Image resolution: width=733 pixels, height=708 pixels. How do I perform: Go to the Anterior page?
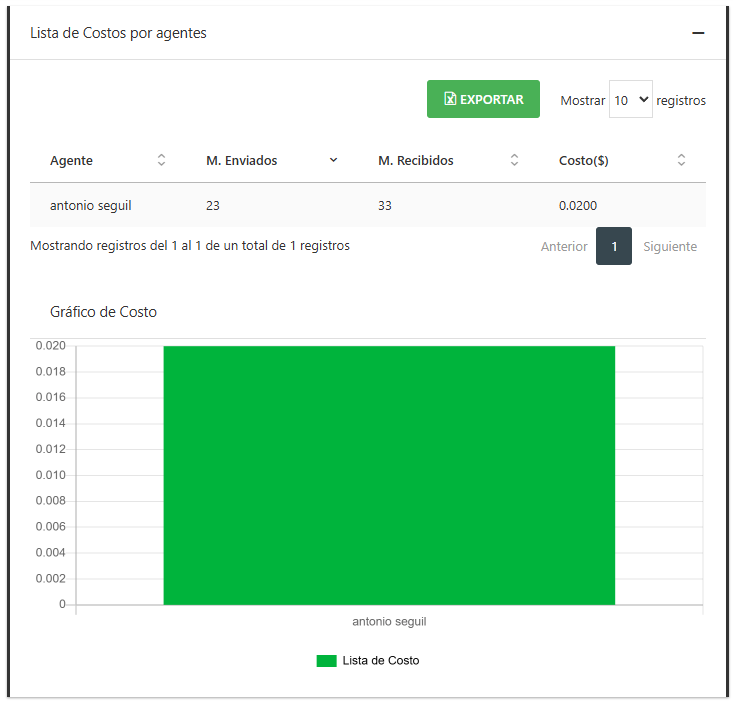(x=564, y=246)
